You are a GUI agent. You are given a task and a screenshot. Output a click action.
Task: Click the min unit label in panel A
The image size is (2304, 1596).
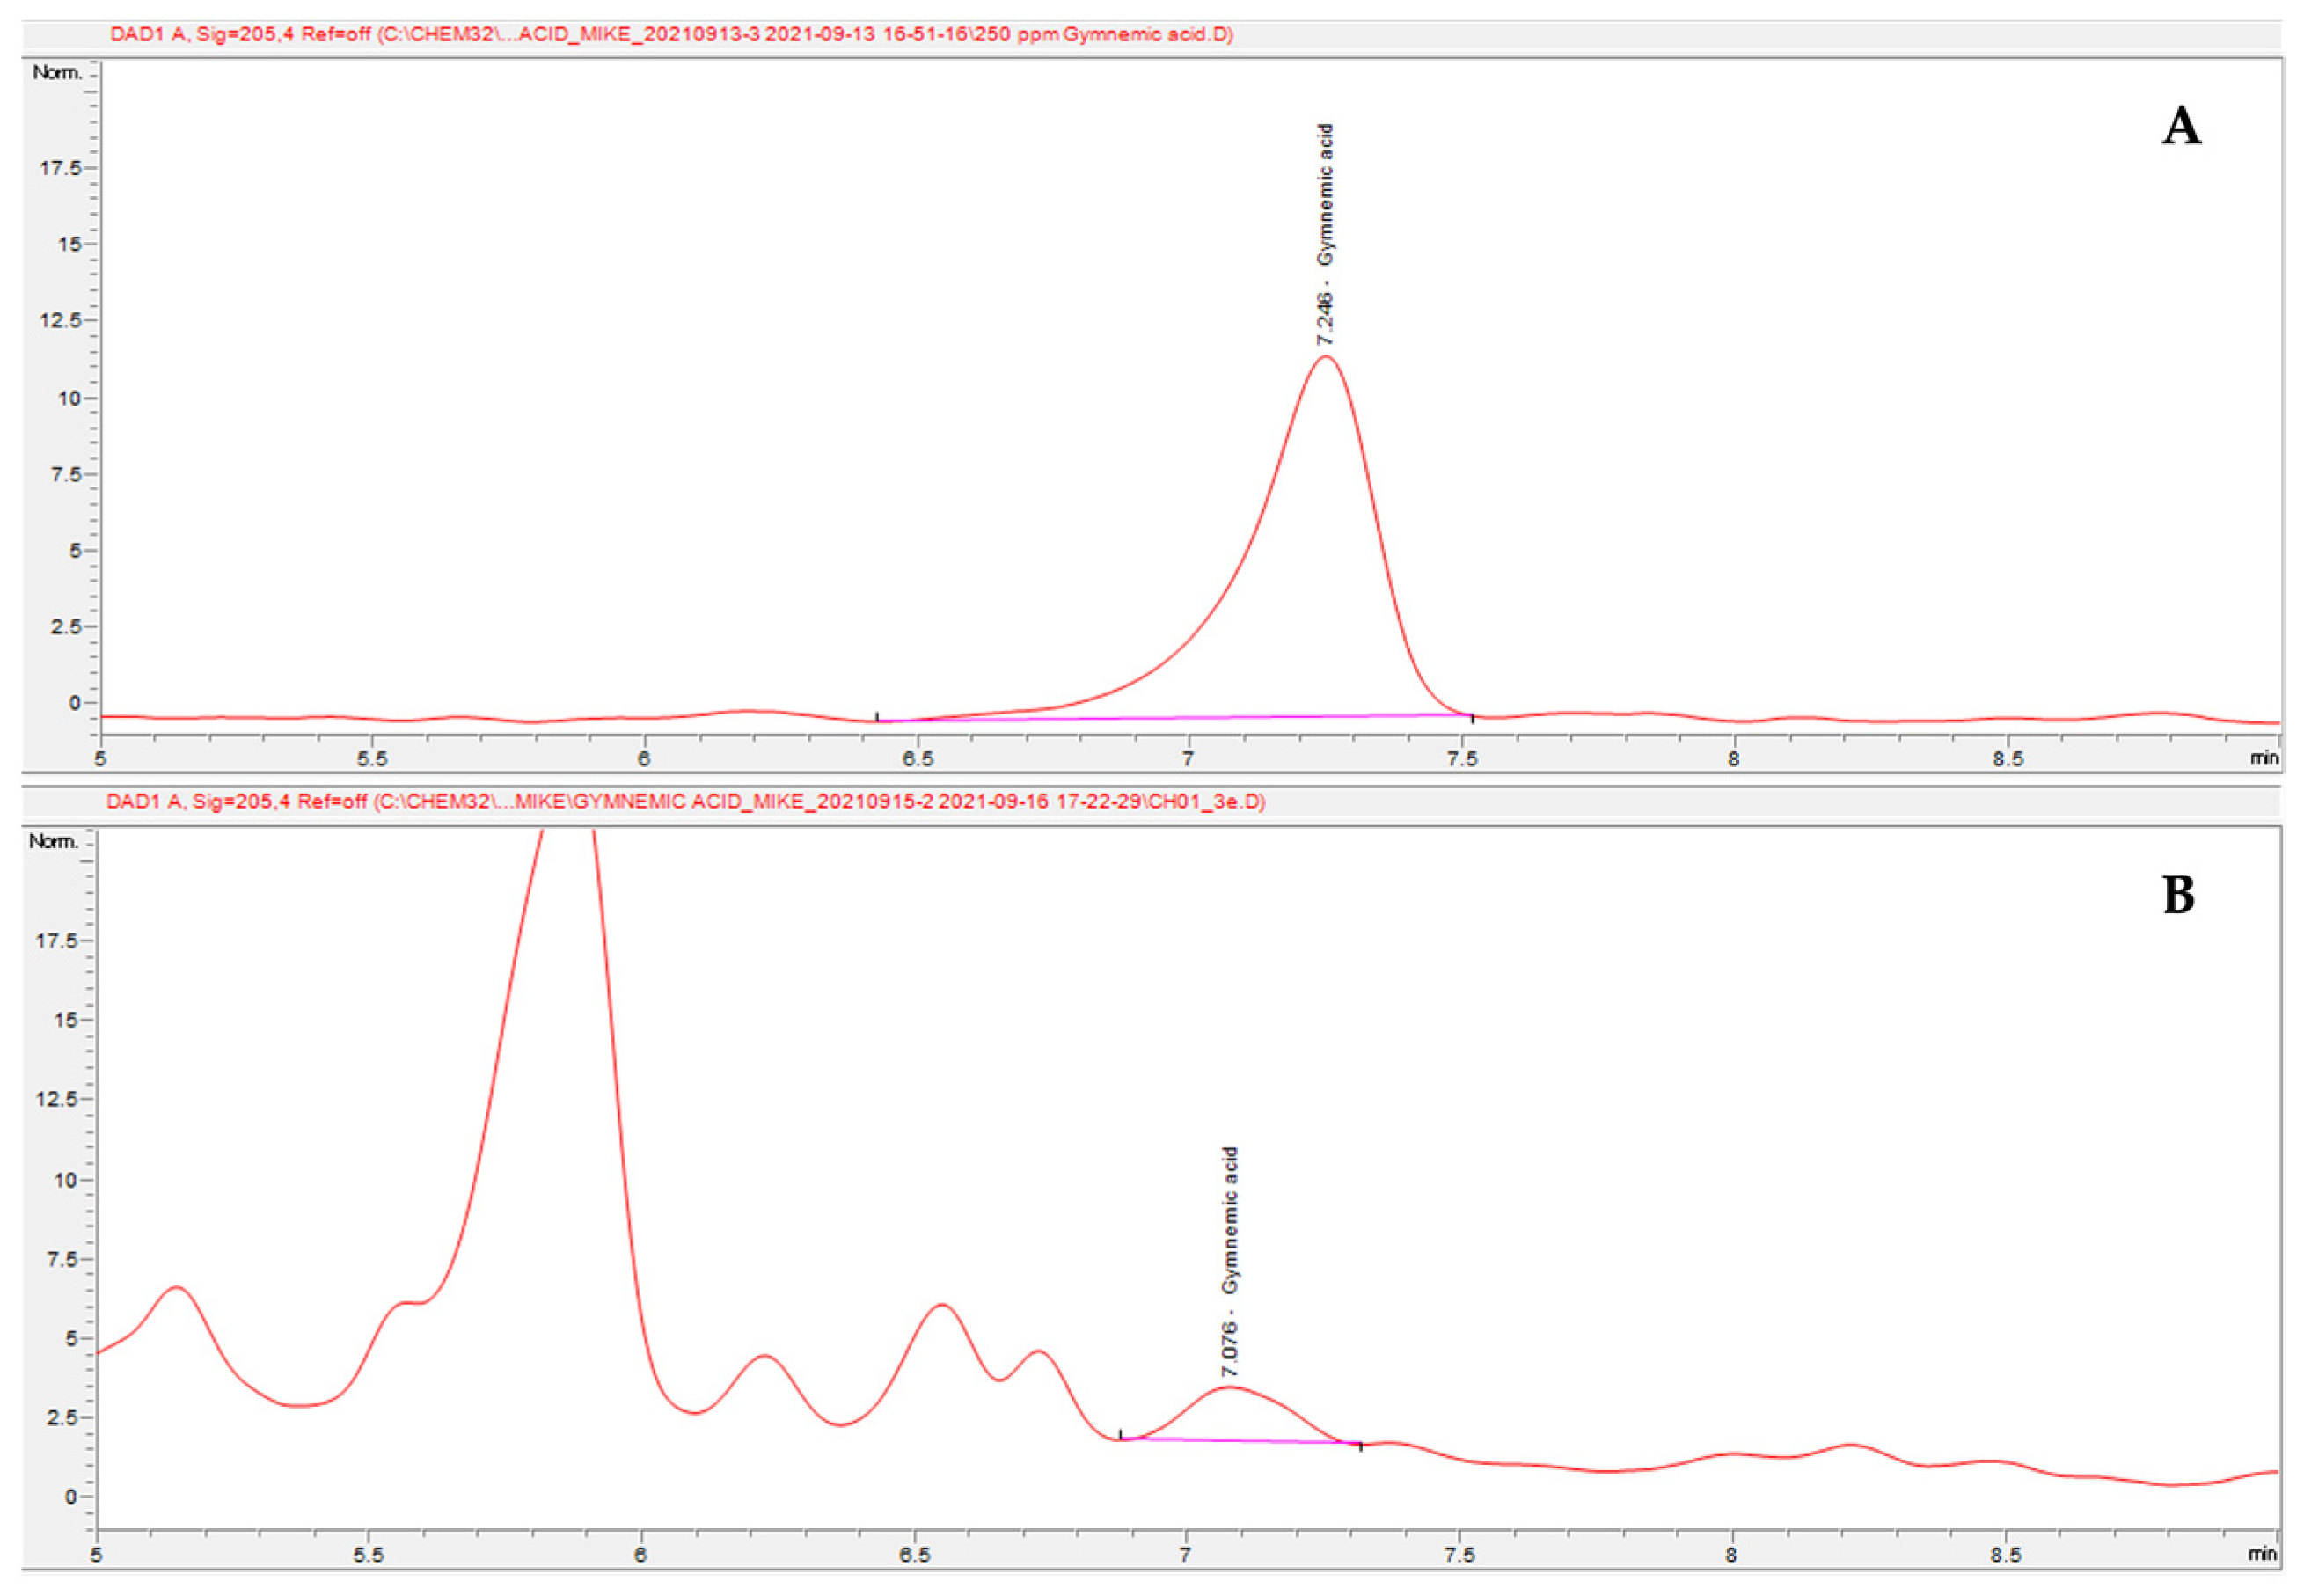click(x=2264, y=758)
